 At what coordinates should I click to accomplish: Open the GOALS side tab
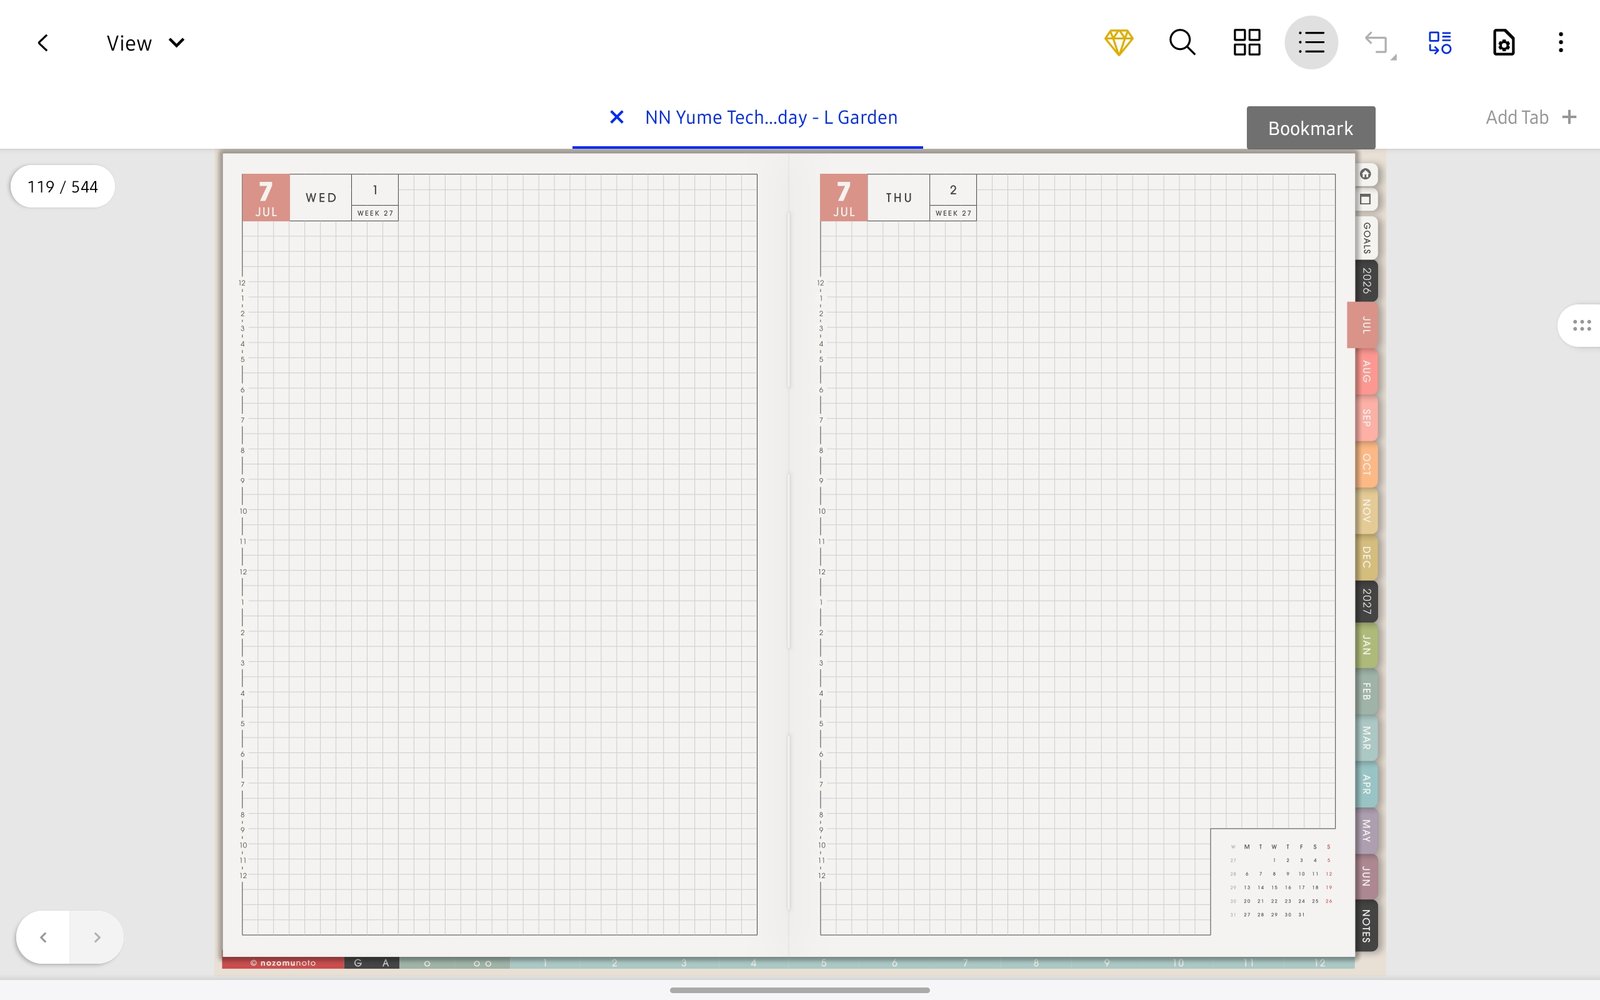point(1367,238)
